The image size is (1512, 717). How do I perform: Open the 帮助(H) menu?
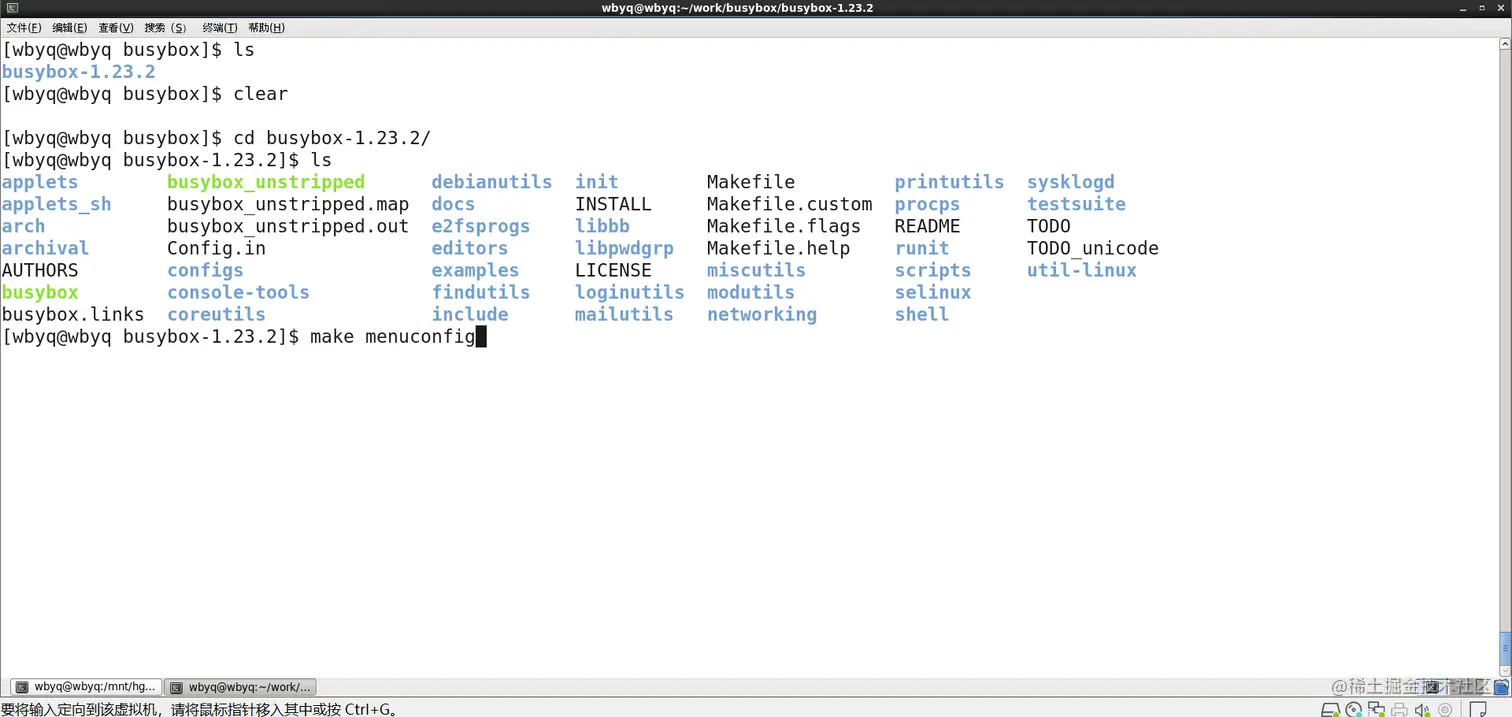(266, 28)
